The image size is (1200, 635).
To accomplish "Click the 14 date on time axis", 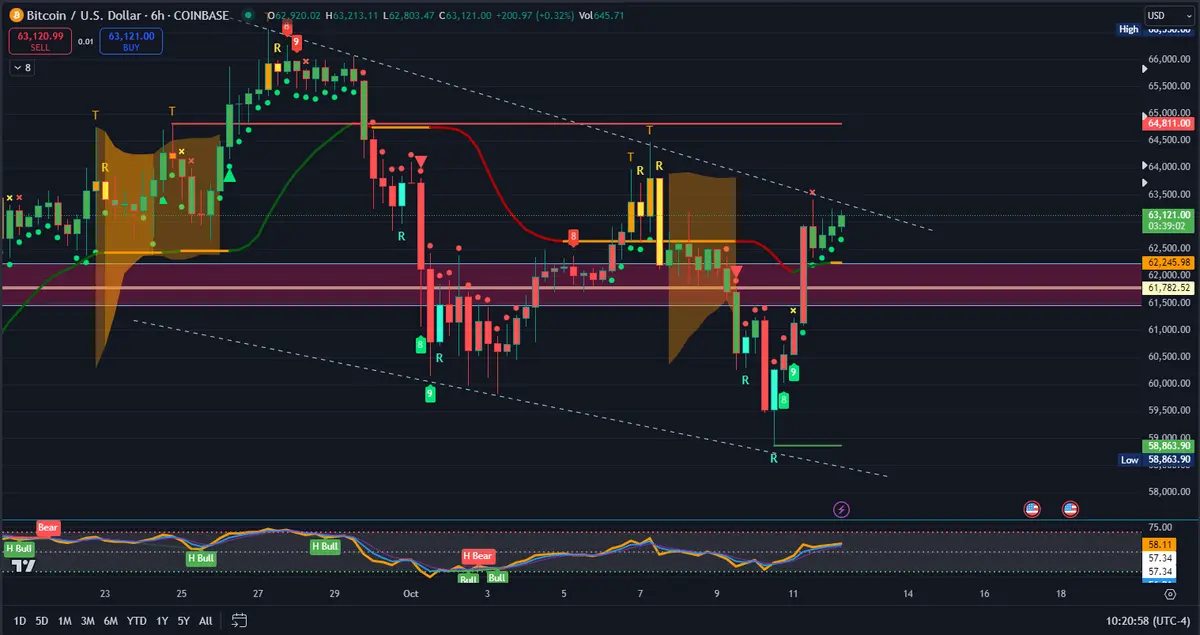I will [x=907, y=593].
